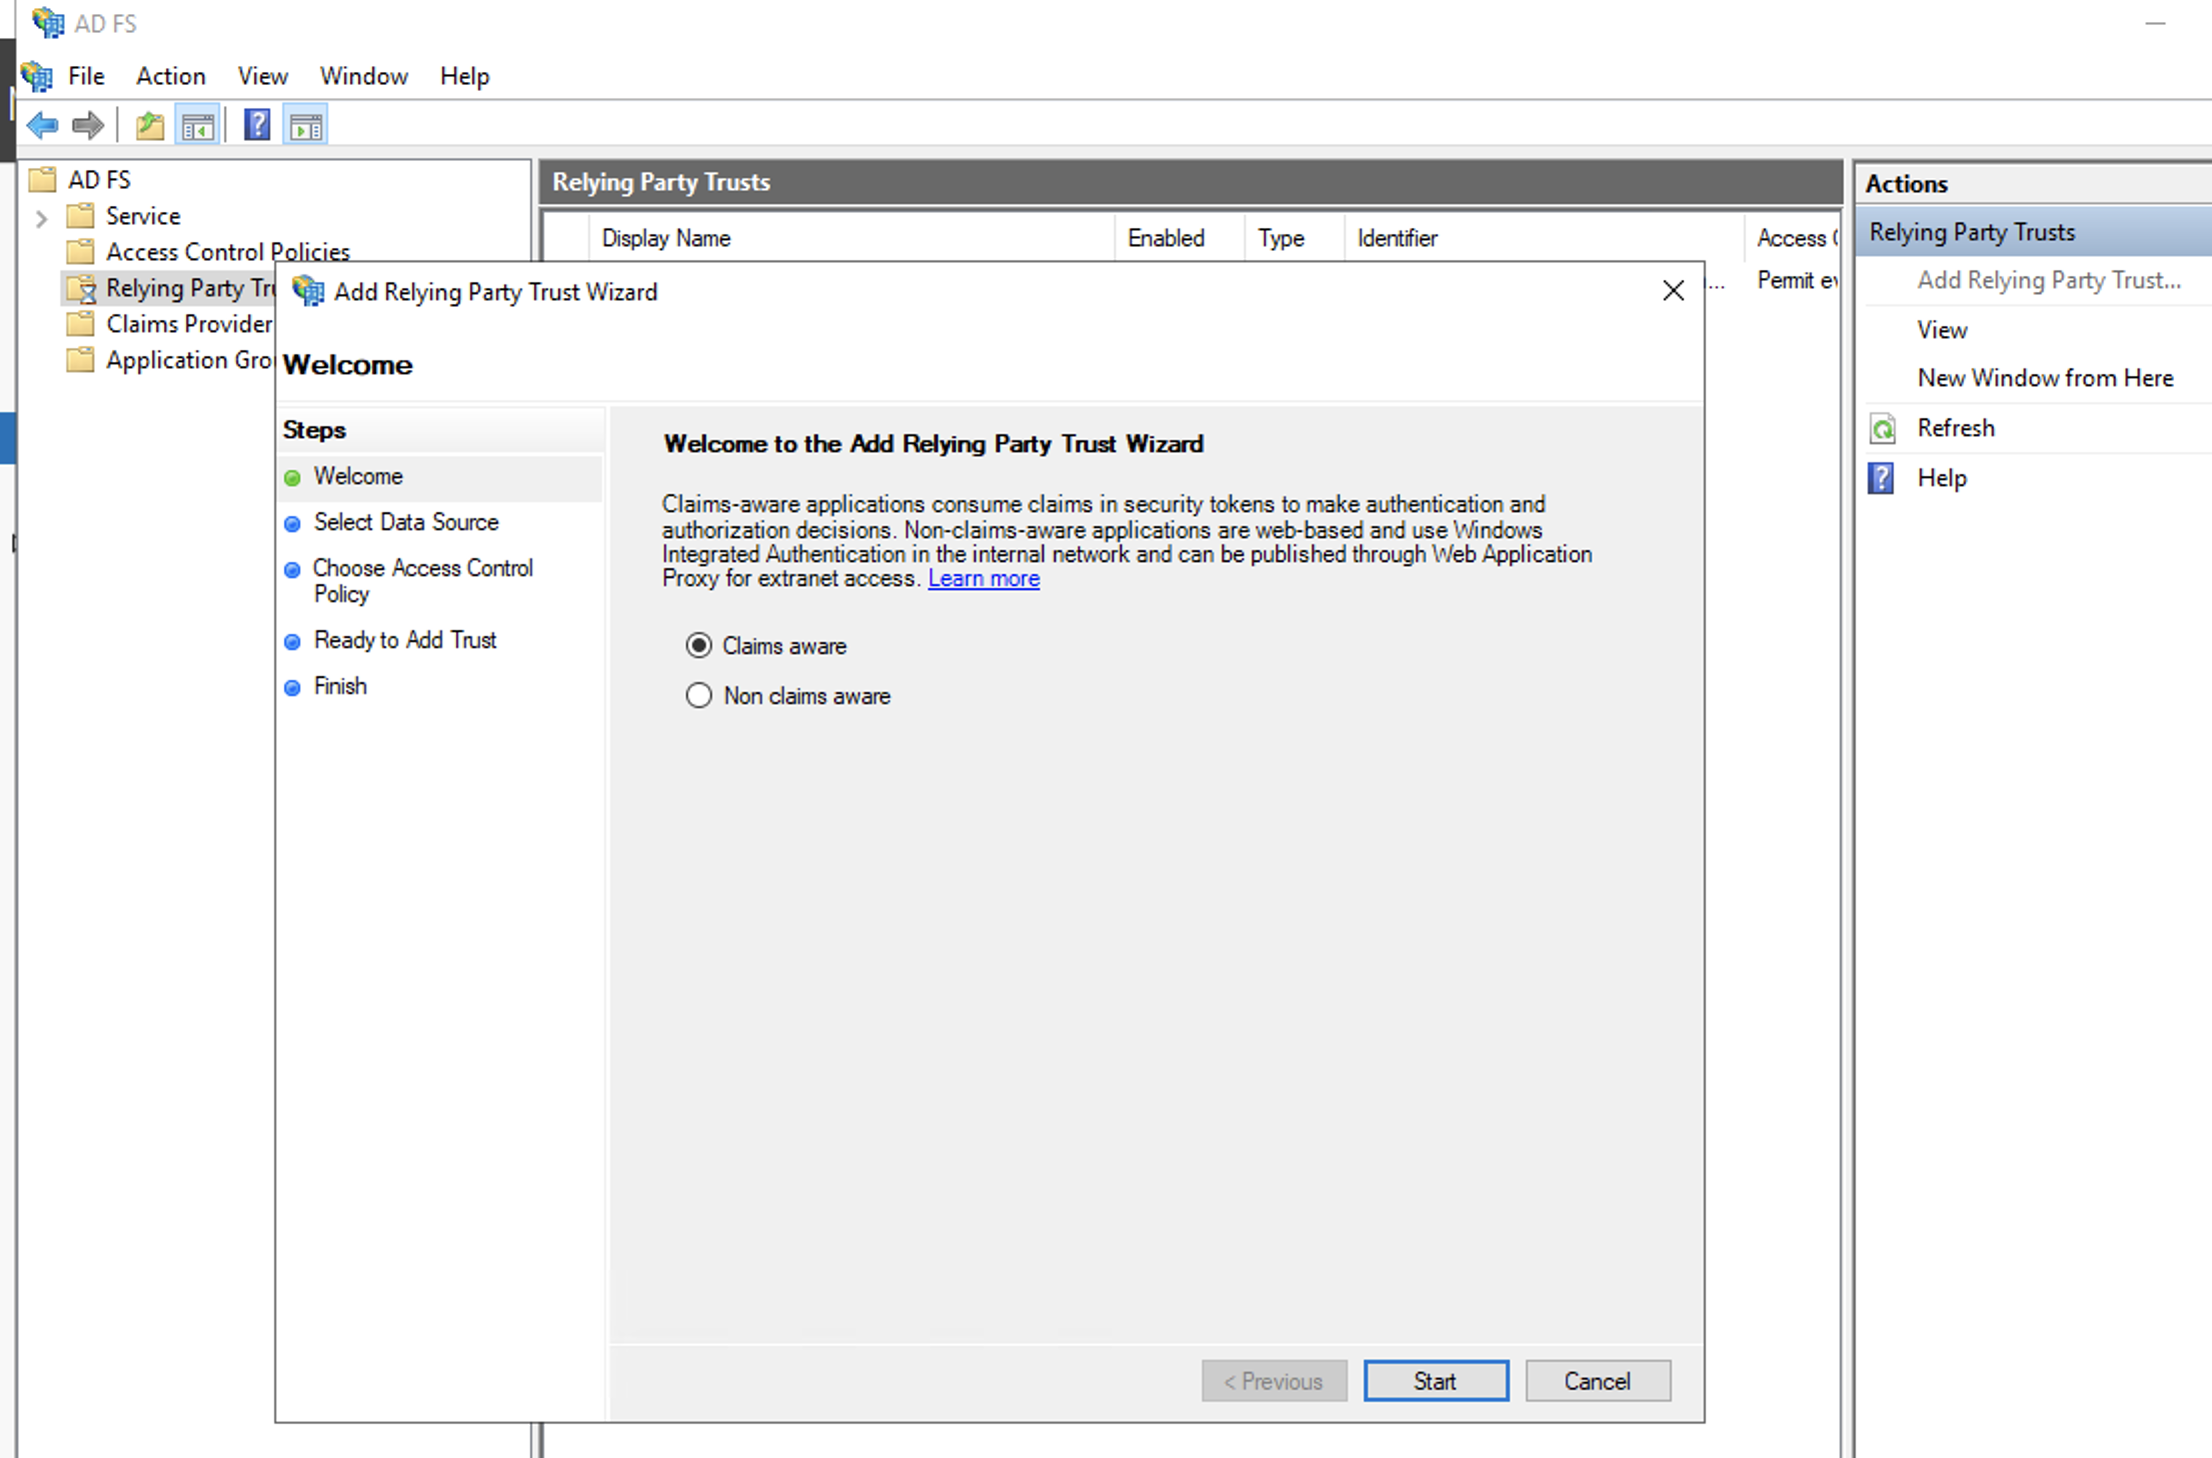Select Claims Provider tree item

189,323
